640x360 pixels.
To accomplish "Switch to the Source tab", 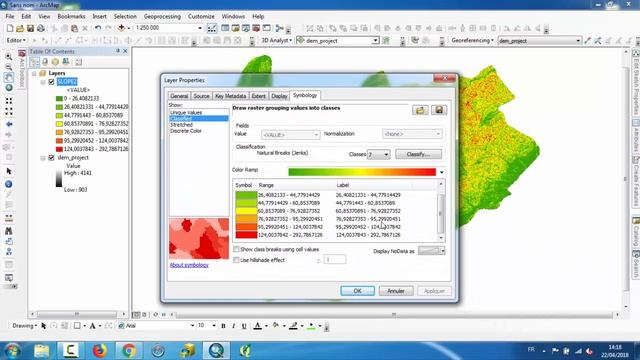I will [201, 96].
